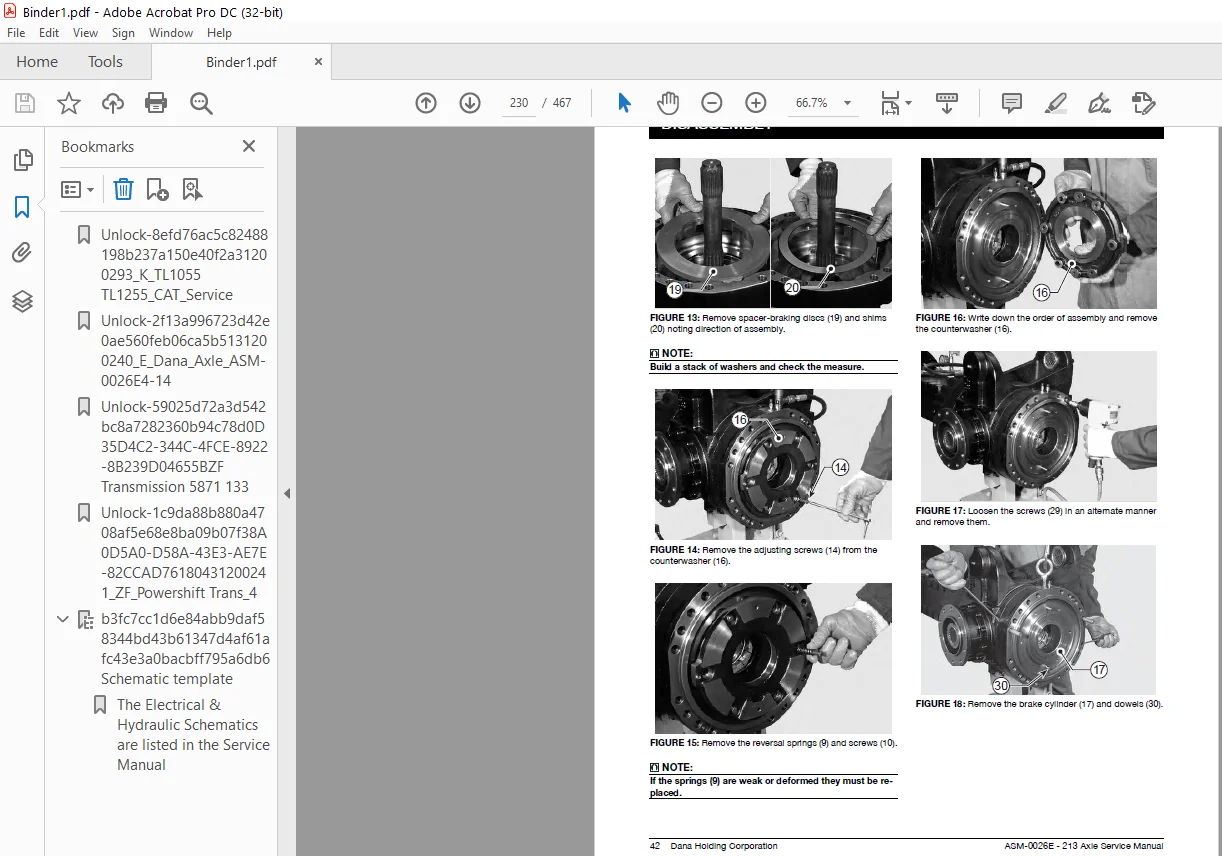Click the Figure 13 photo
Screen dimensions: 1222x856
(x=773, y=232)
